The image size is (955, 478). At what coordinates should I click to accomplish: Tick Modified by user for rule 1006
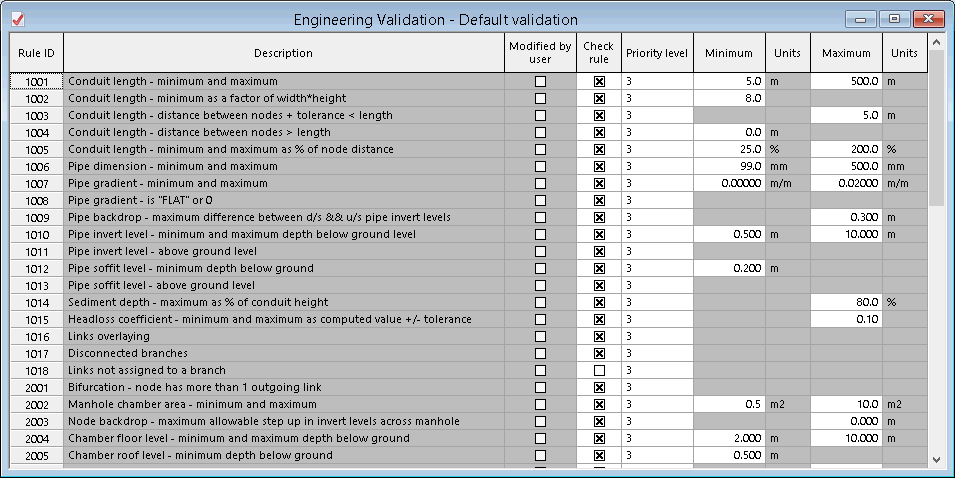pos(540,166)
